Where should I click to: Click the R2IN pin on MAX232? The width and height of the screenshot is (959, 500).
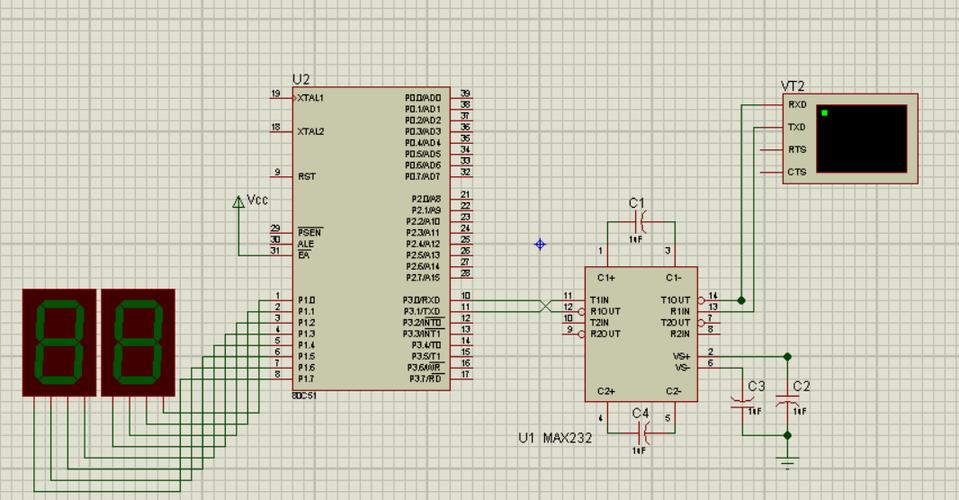[x=680, y=334]
